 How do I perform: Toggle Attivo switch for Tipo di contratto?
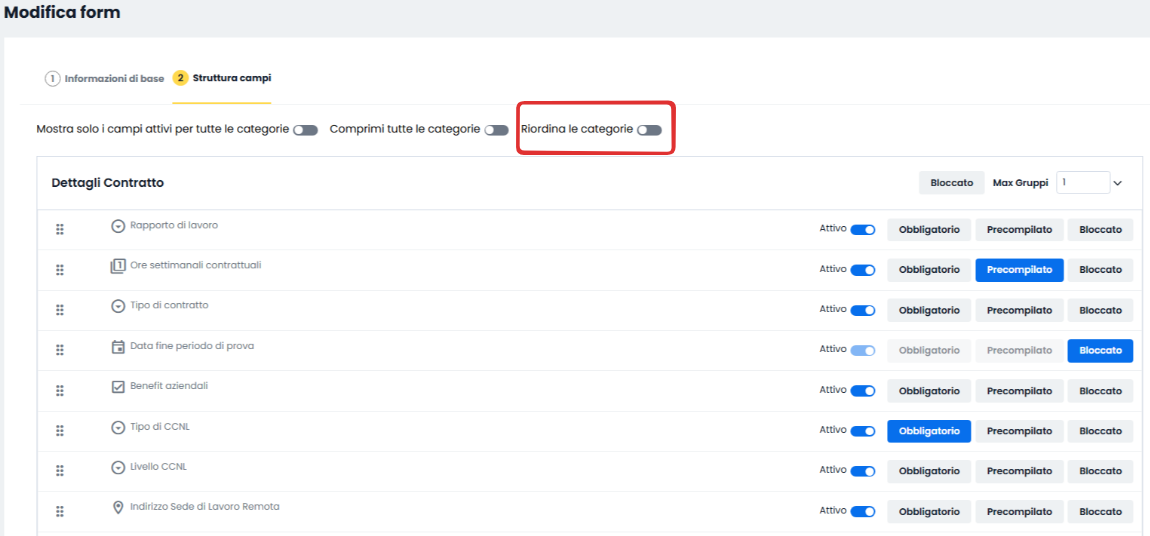coord(862,310)
